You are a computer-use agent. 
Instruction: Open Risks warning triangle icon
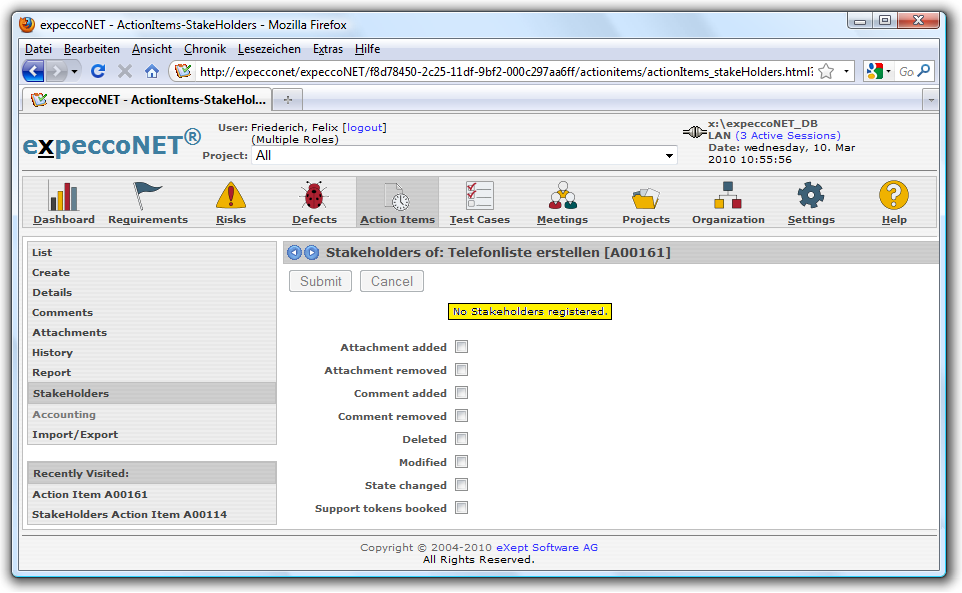click(231, 196)
